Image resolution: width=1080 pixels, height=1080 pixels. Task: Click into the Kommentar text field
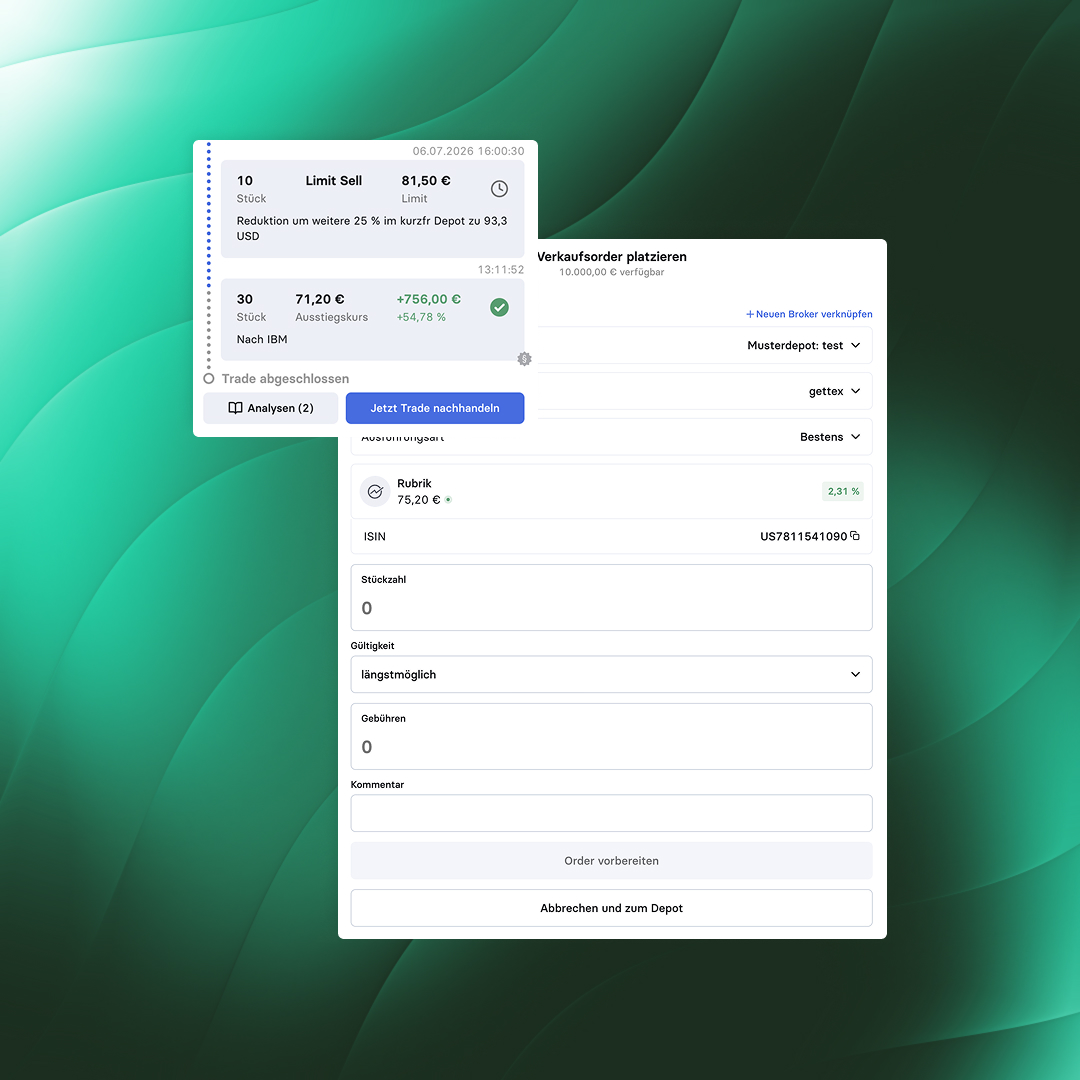coord(612,813)
